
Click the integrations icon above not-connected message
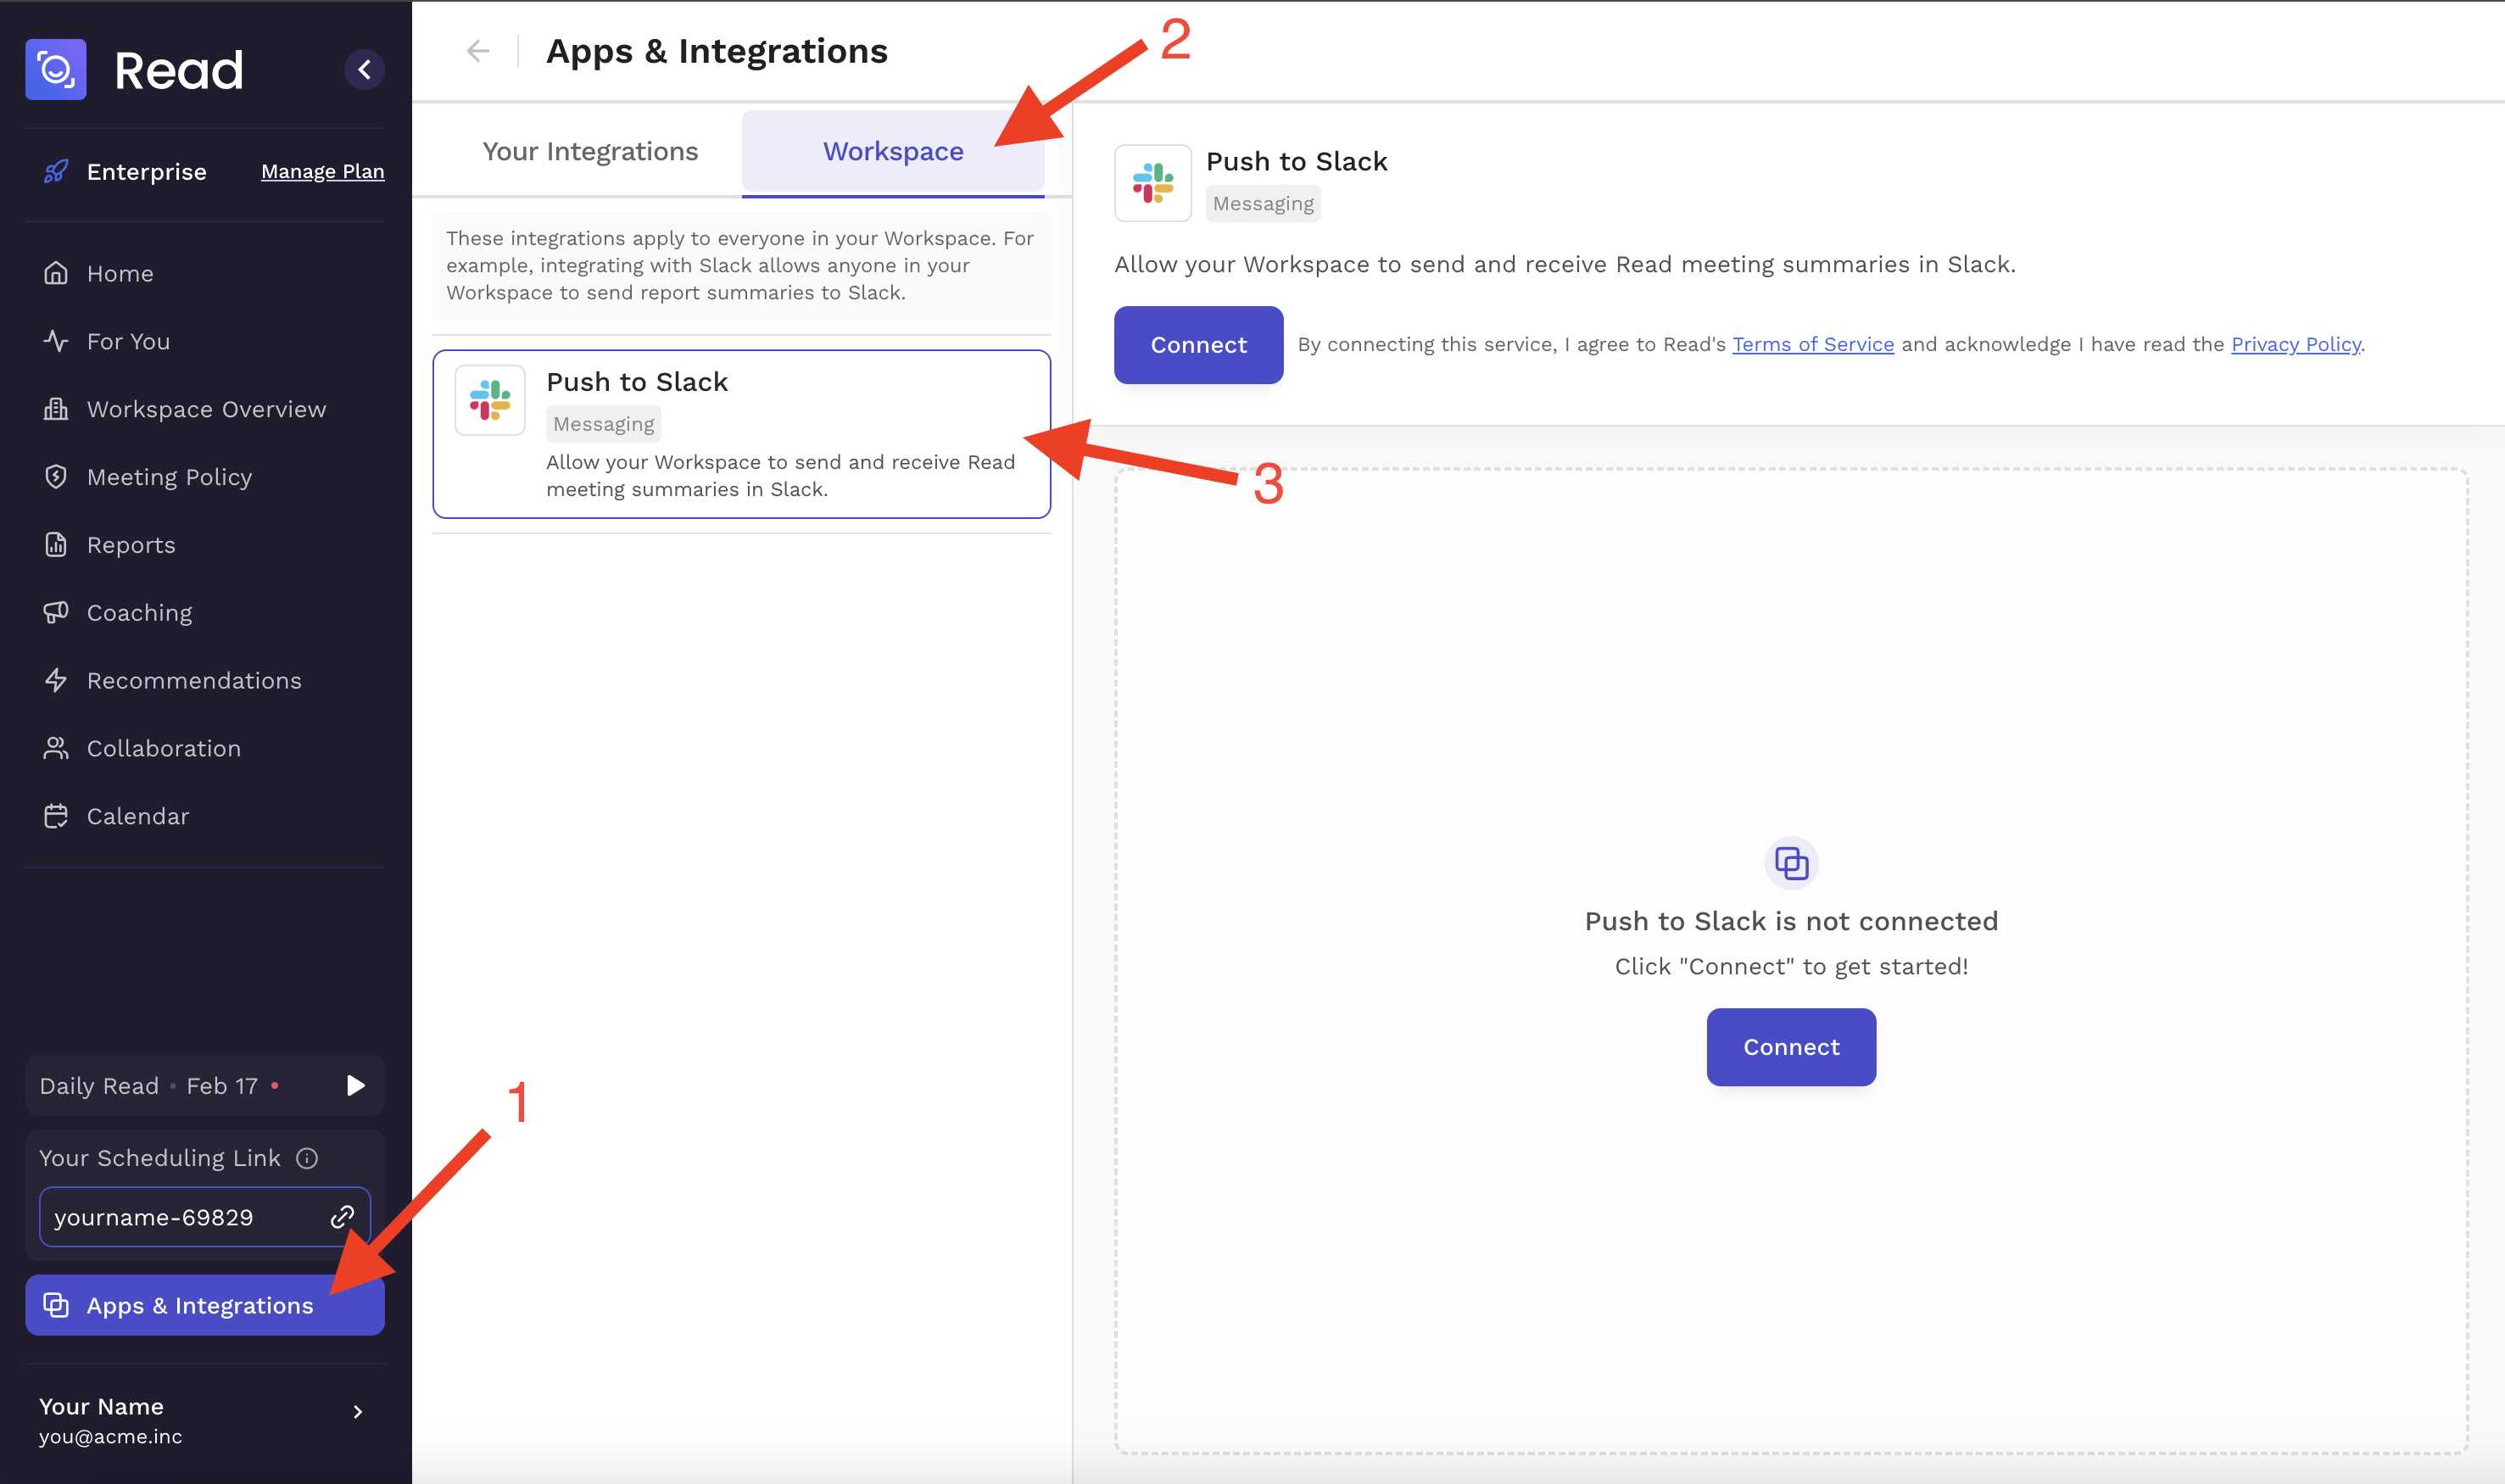pos(1791,863)
